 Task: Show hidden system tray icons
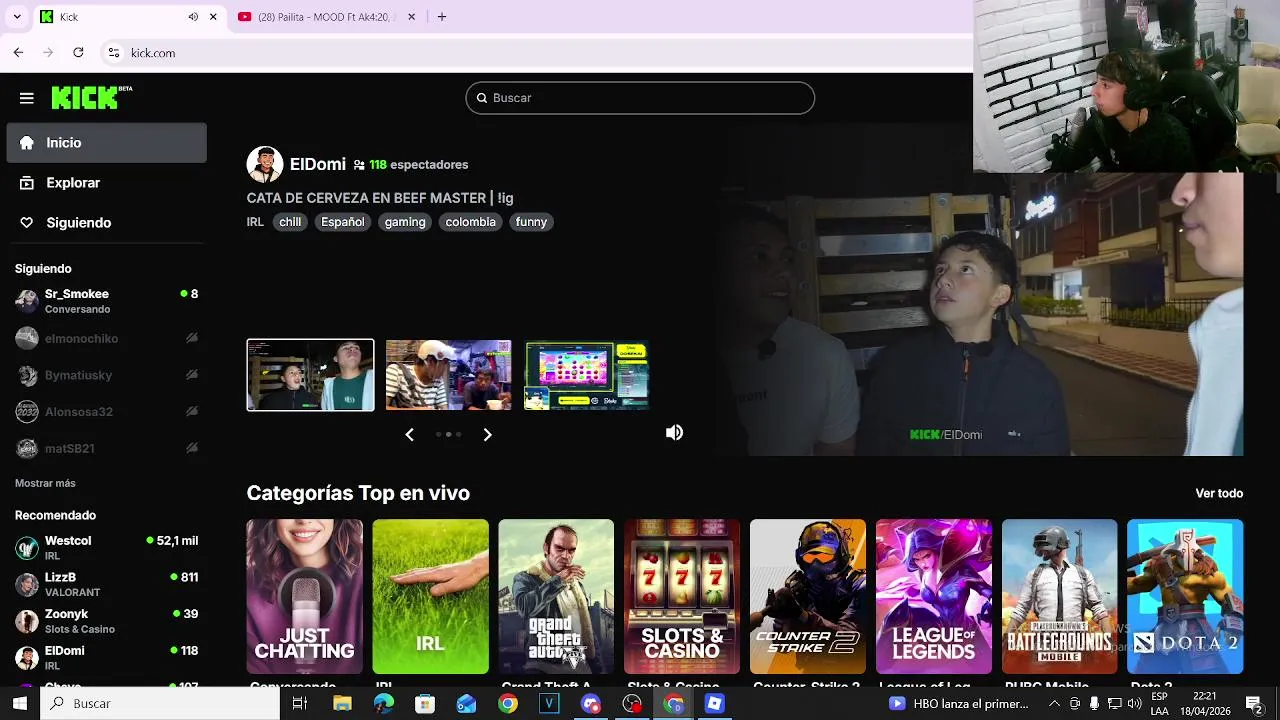(1056, 704)
